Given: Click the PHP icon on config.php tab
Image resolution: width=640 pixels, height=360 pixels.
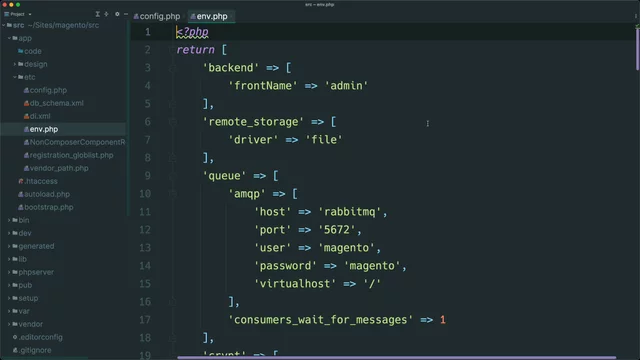Looking at the screenshot, I should [x=136, y=17].
